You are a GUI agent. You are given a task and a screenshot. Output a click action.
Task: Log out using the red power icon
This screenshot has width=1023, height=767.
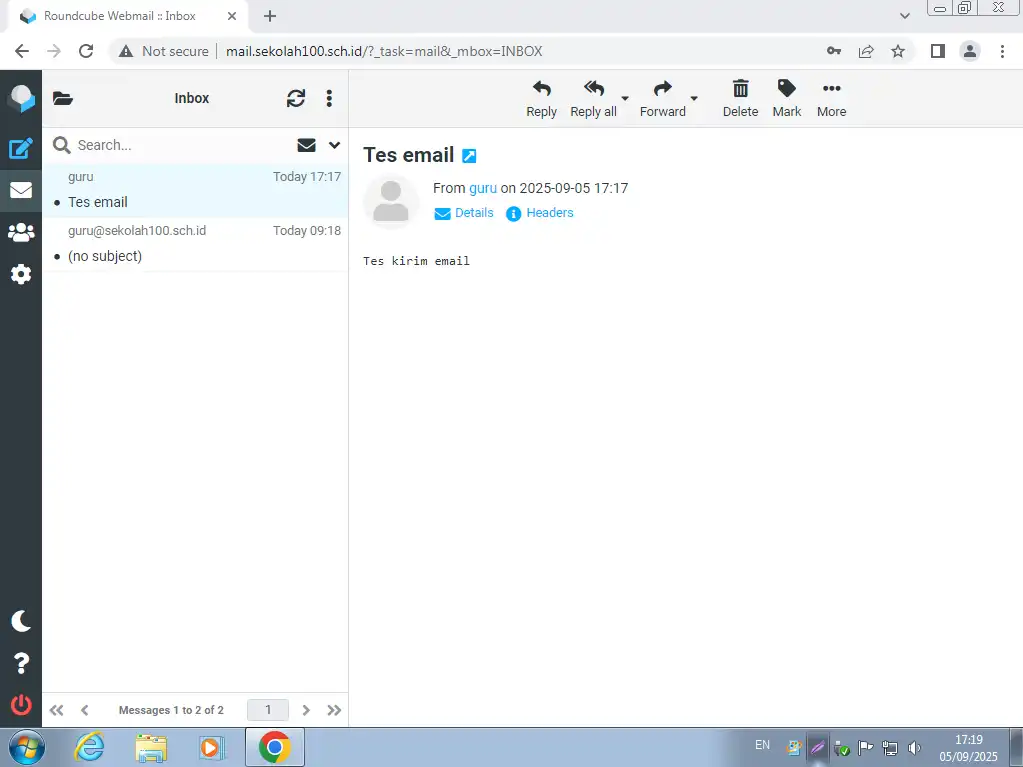tap(21, 704)
